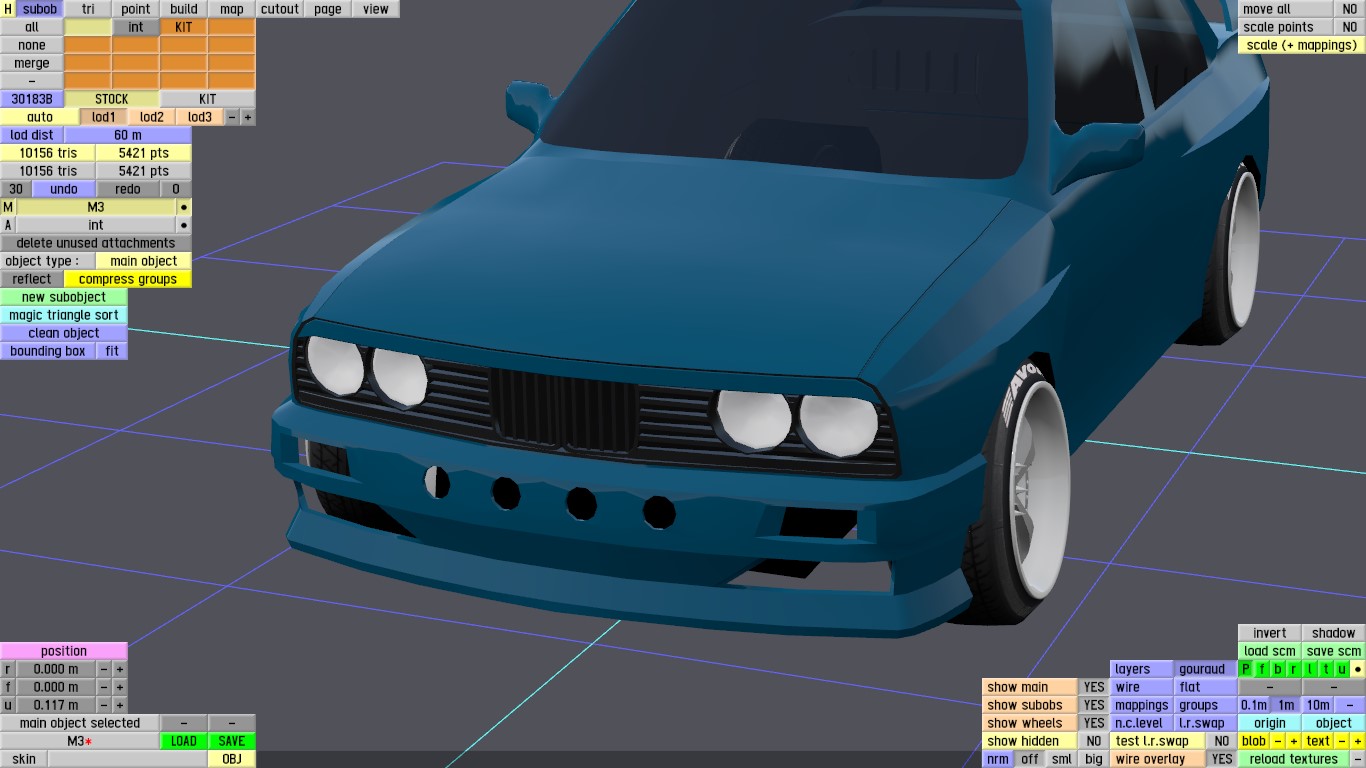This screenshot has width=1366, height=768.
Task: Decrease the r position value
Action: click(104, 669)
